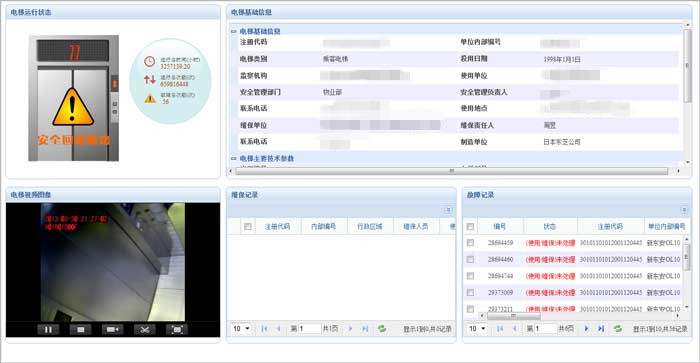The width and height of the screenshot is (700, 363).
Task: Sort 故障记录 by 编号 column
Action: coord(500,227)
